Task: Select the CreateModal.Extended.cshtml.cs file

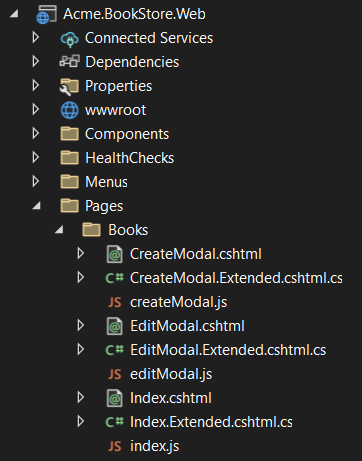Action: 236,278
